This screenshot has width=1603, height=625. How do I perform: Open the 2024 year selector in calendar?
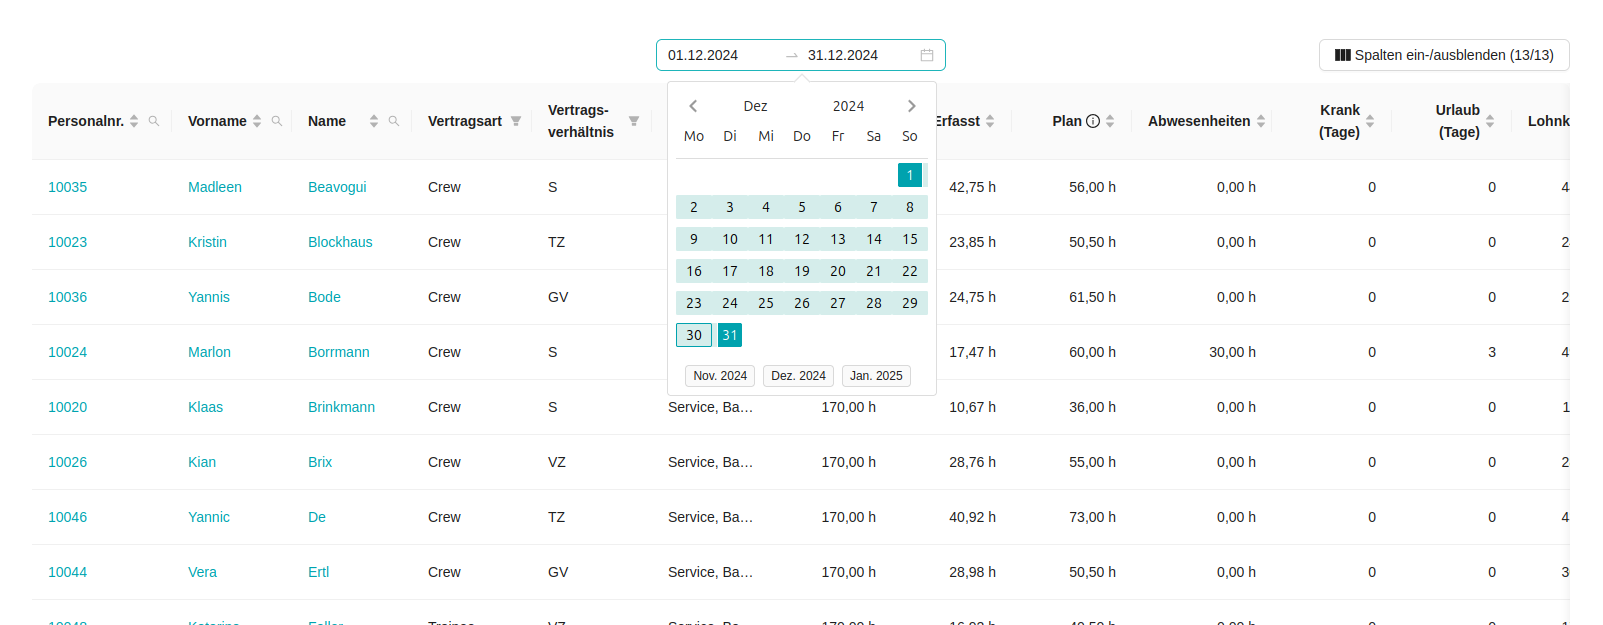(x=848, y=106)
